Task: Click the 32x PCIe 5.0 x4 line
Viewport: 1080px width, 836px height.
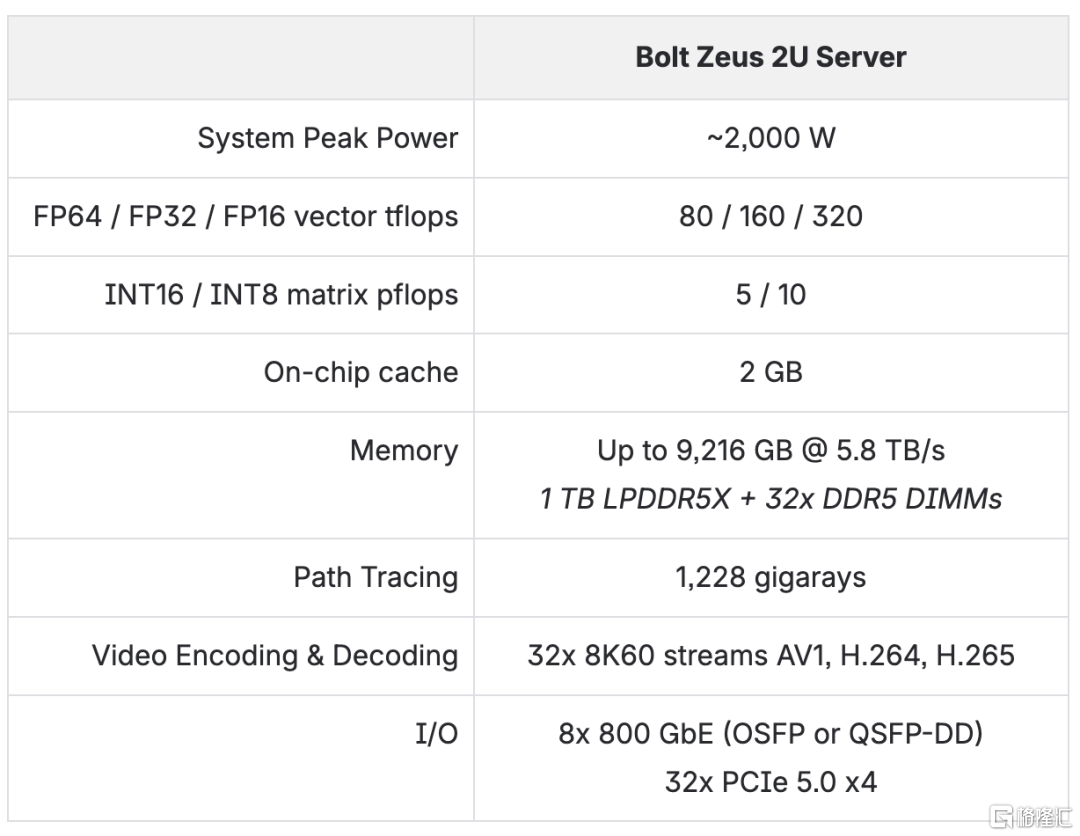Action: (x=770, y=781)
